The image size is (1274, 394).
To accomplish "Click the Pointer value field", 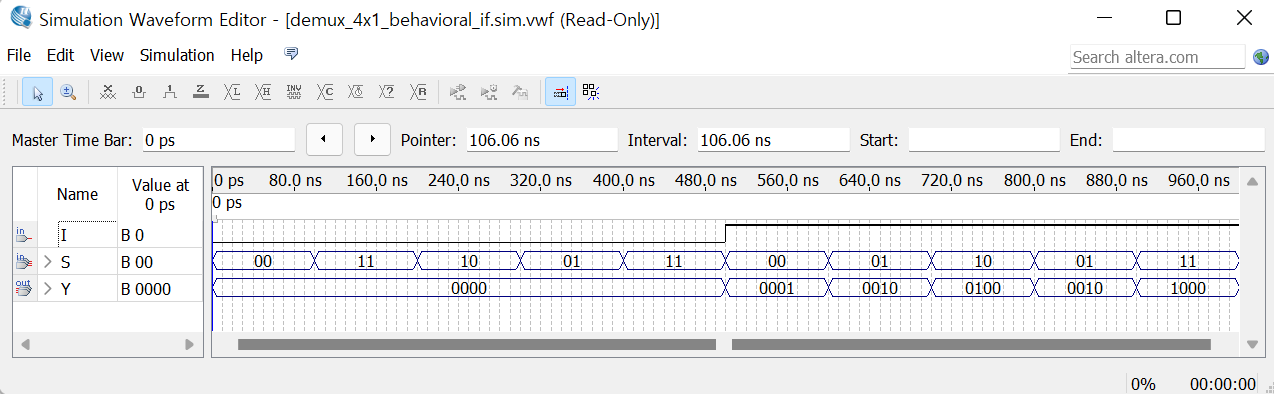I will pyautogui.click(x=542, y=140).
